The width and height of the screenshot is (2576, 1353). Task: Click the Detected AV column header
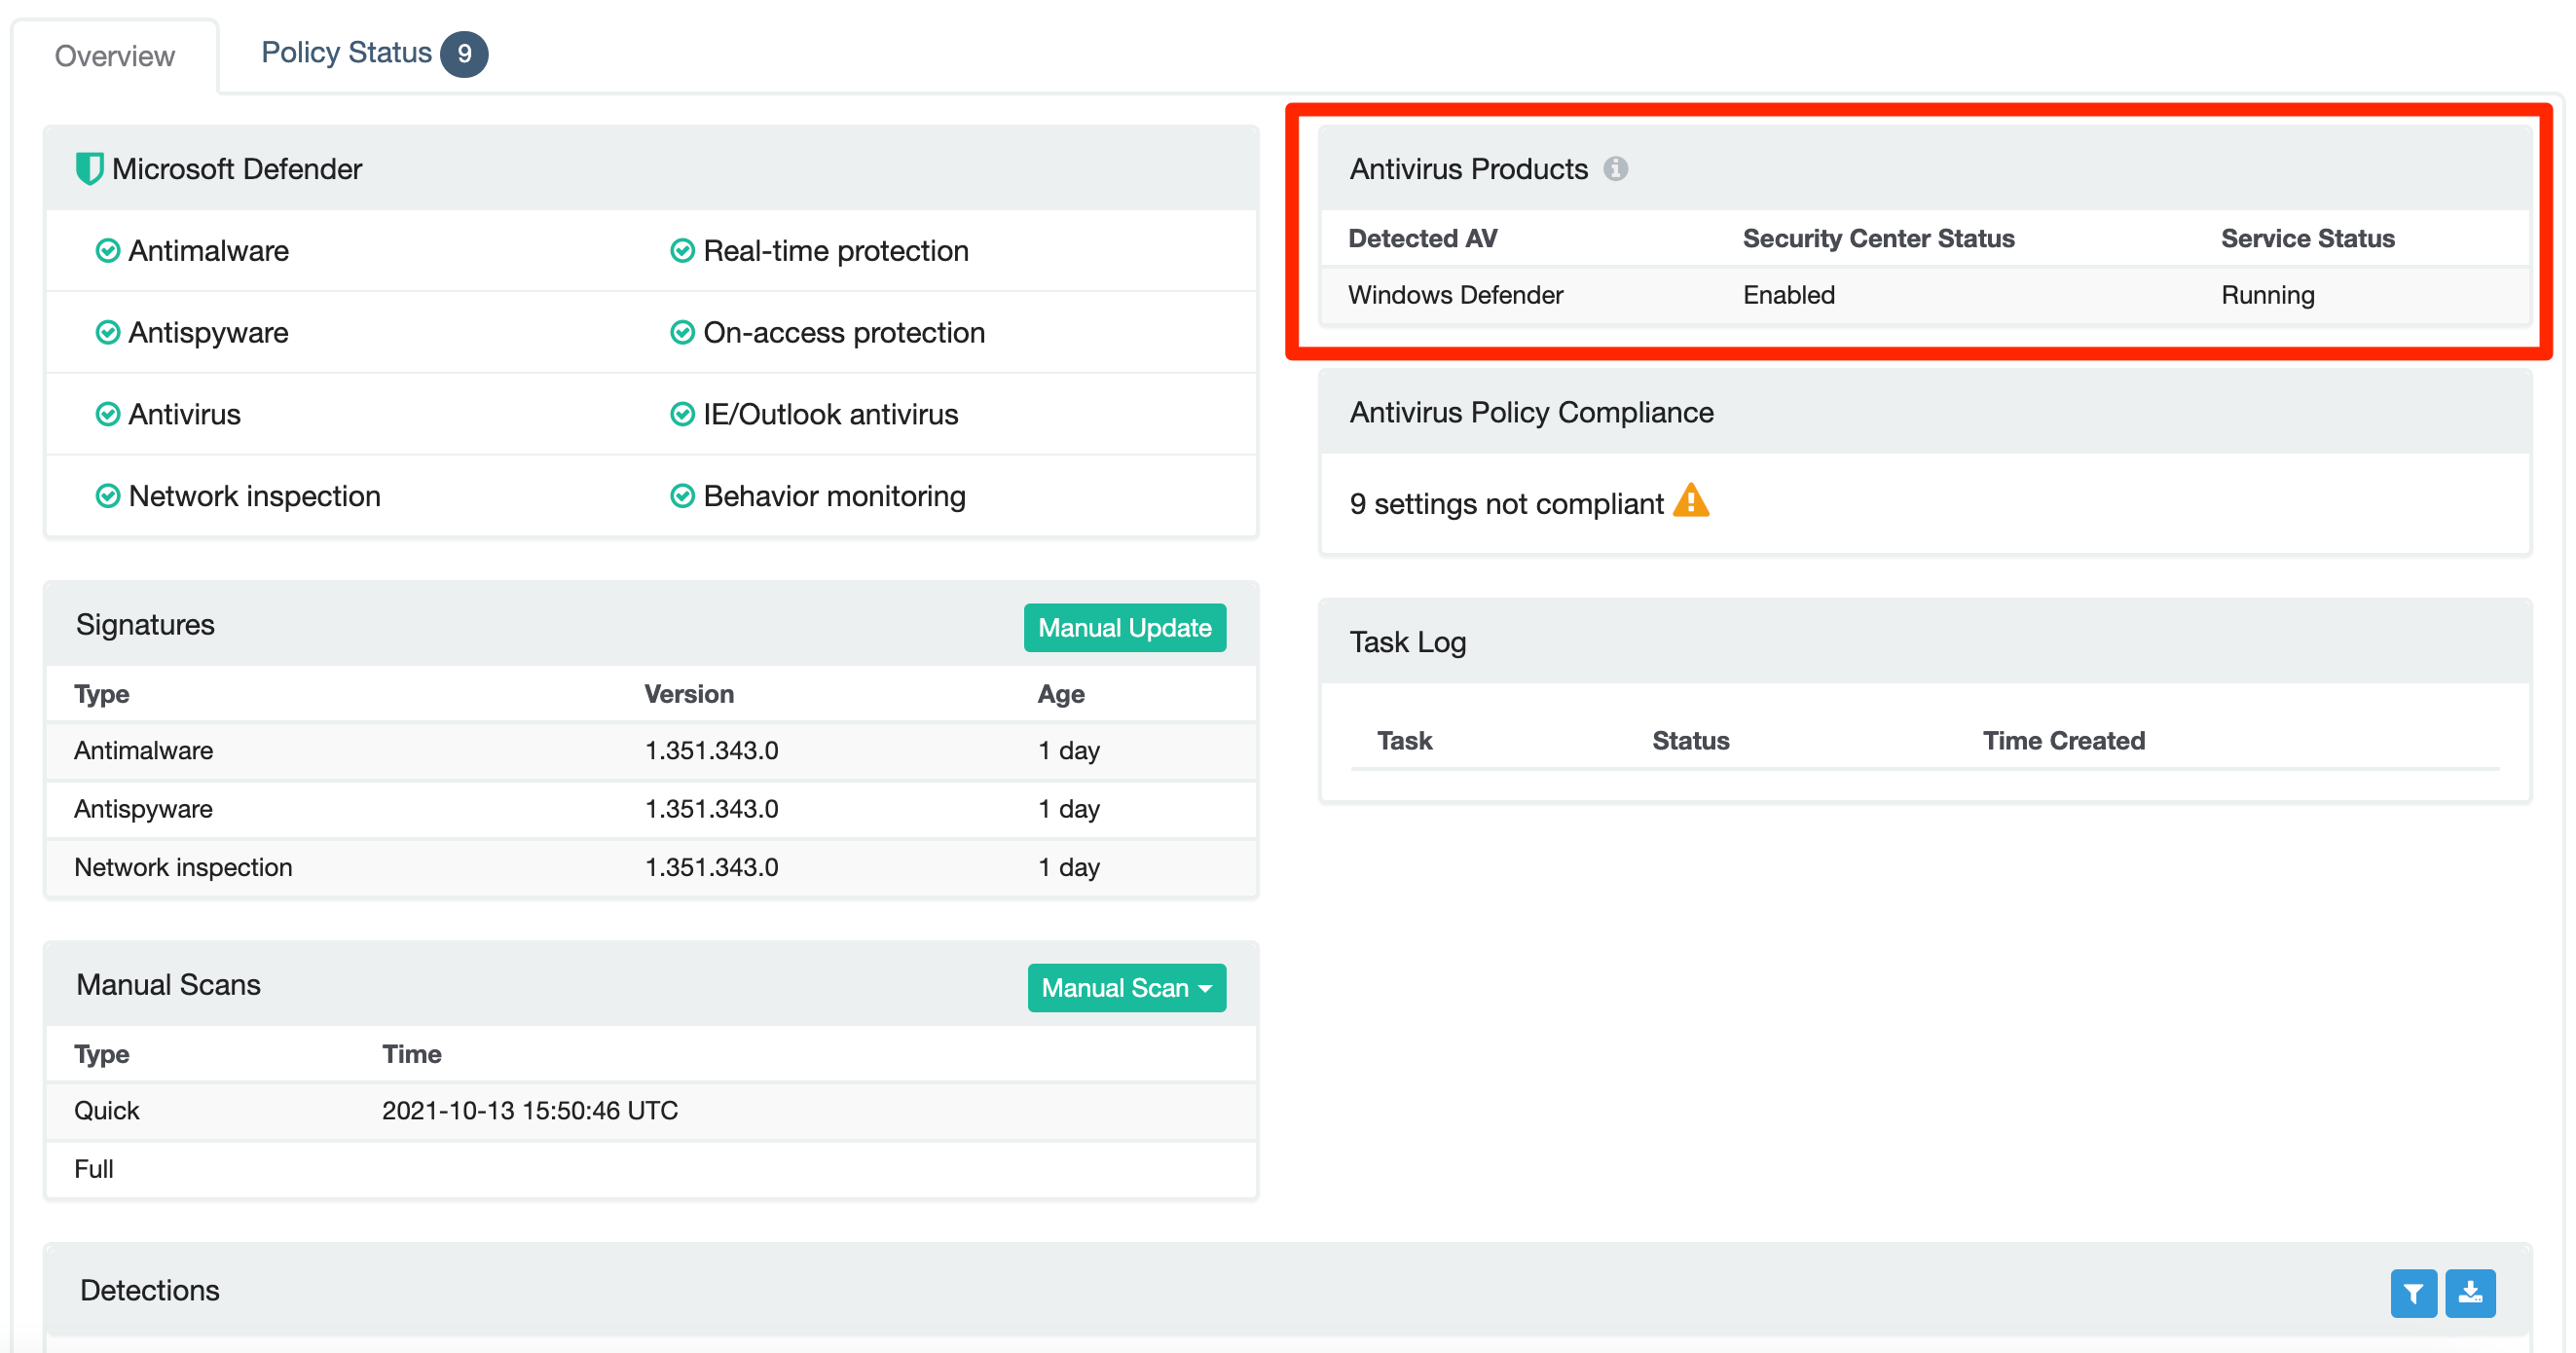click(1422, 239)
